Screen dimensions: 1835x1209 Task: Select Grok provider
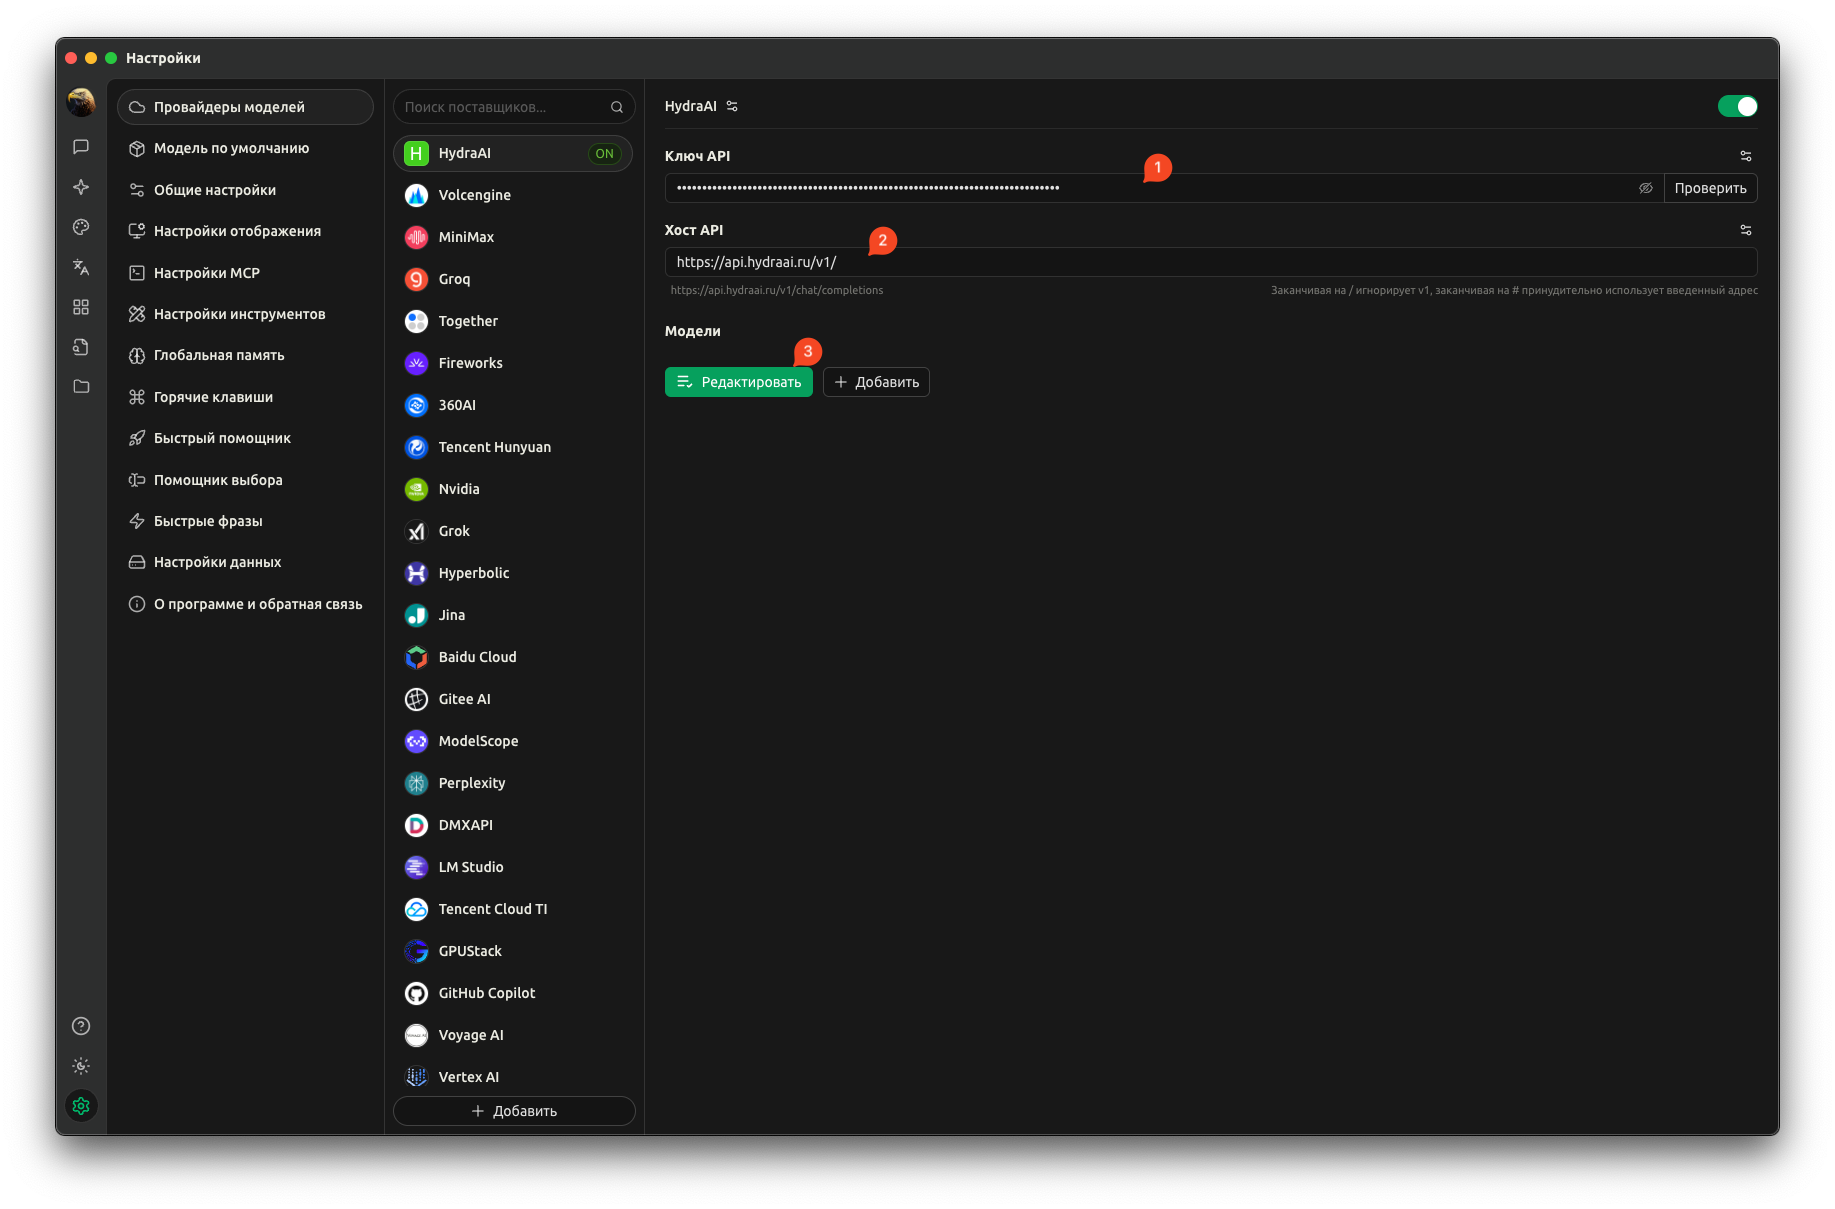click(513, 531)
